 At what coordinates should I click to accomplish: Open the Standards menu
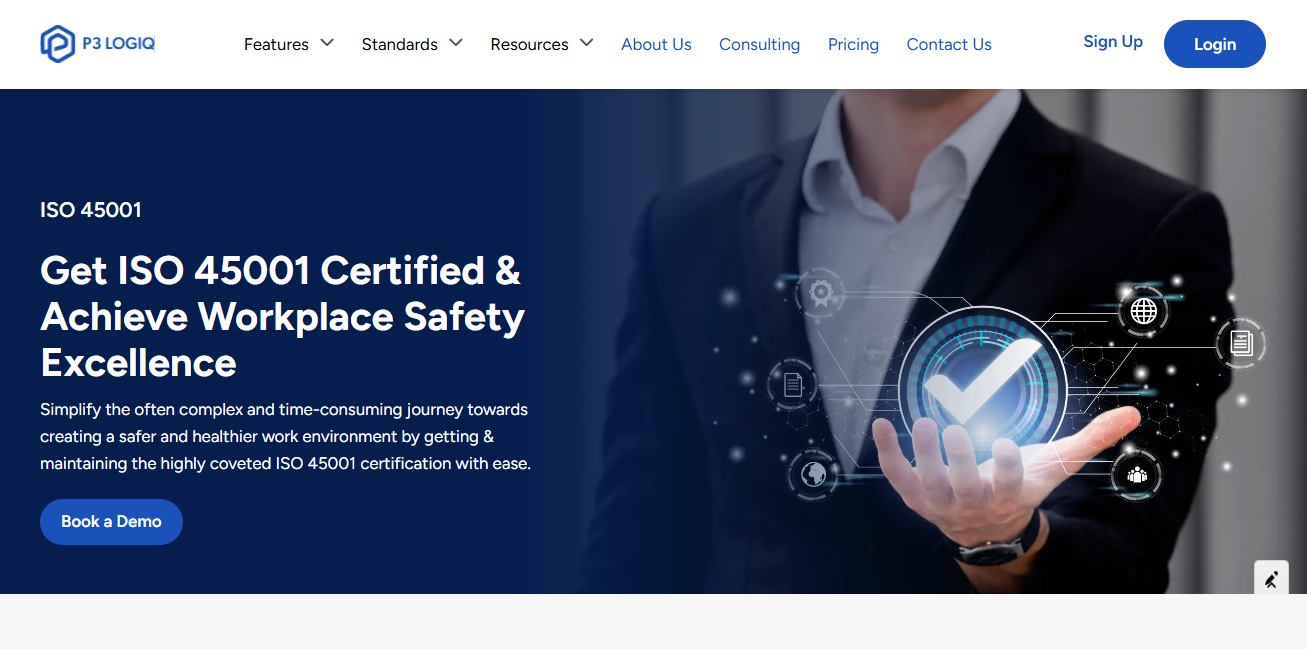point(399,44)
